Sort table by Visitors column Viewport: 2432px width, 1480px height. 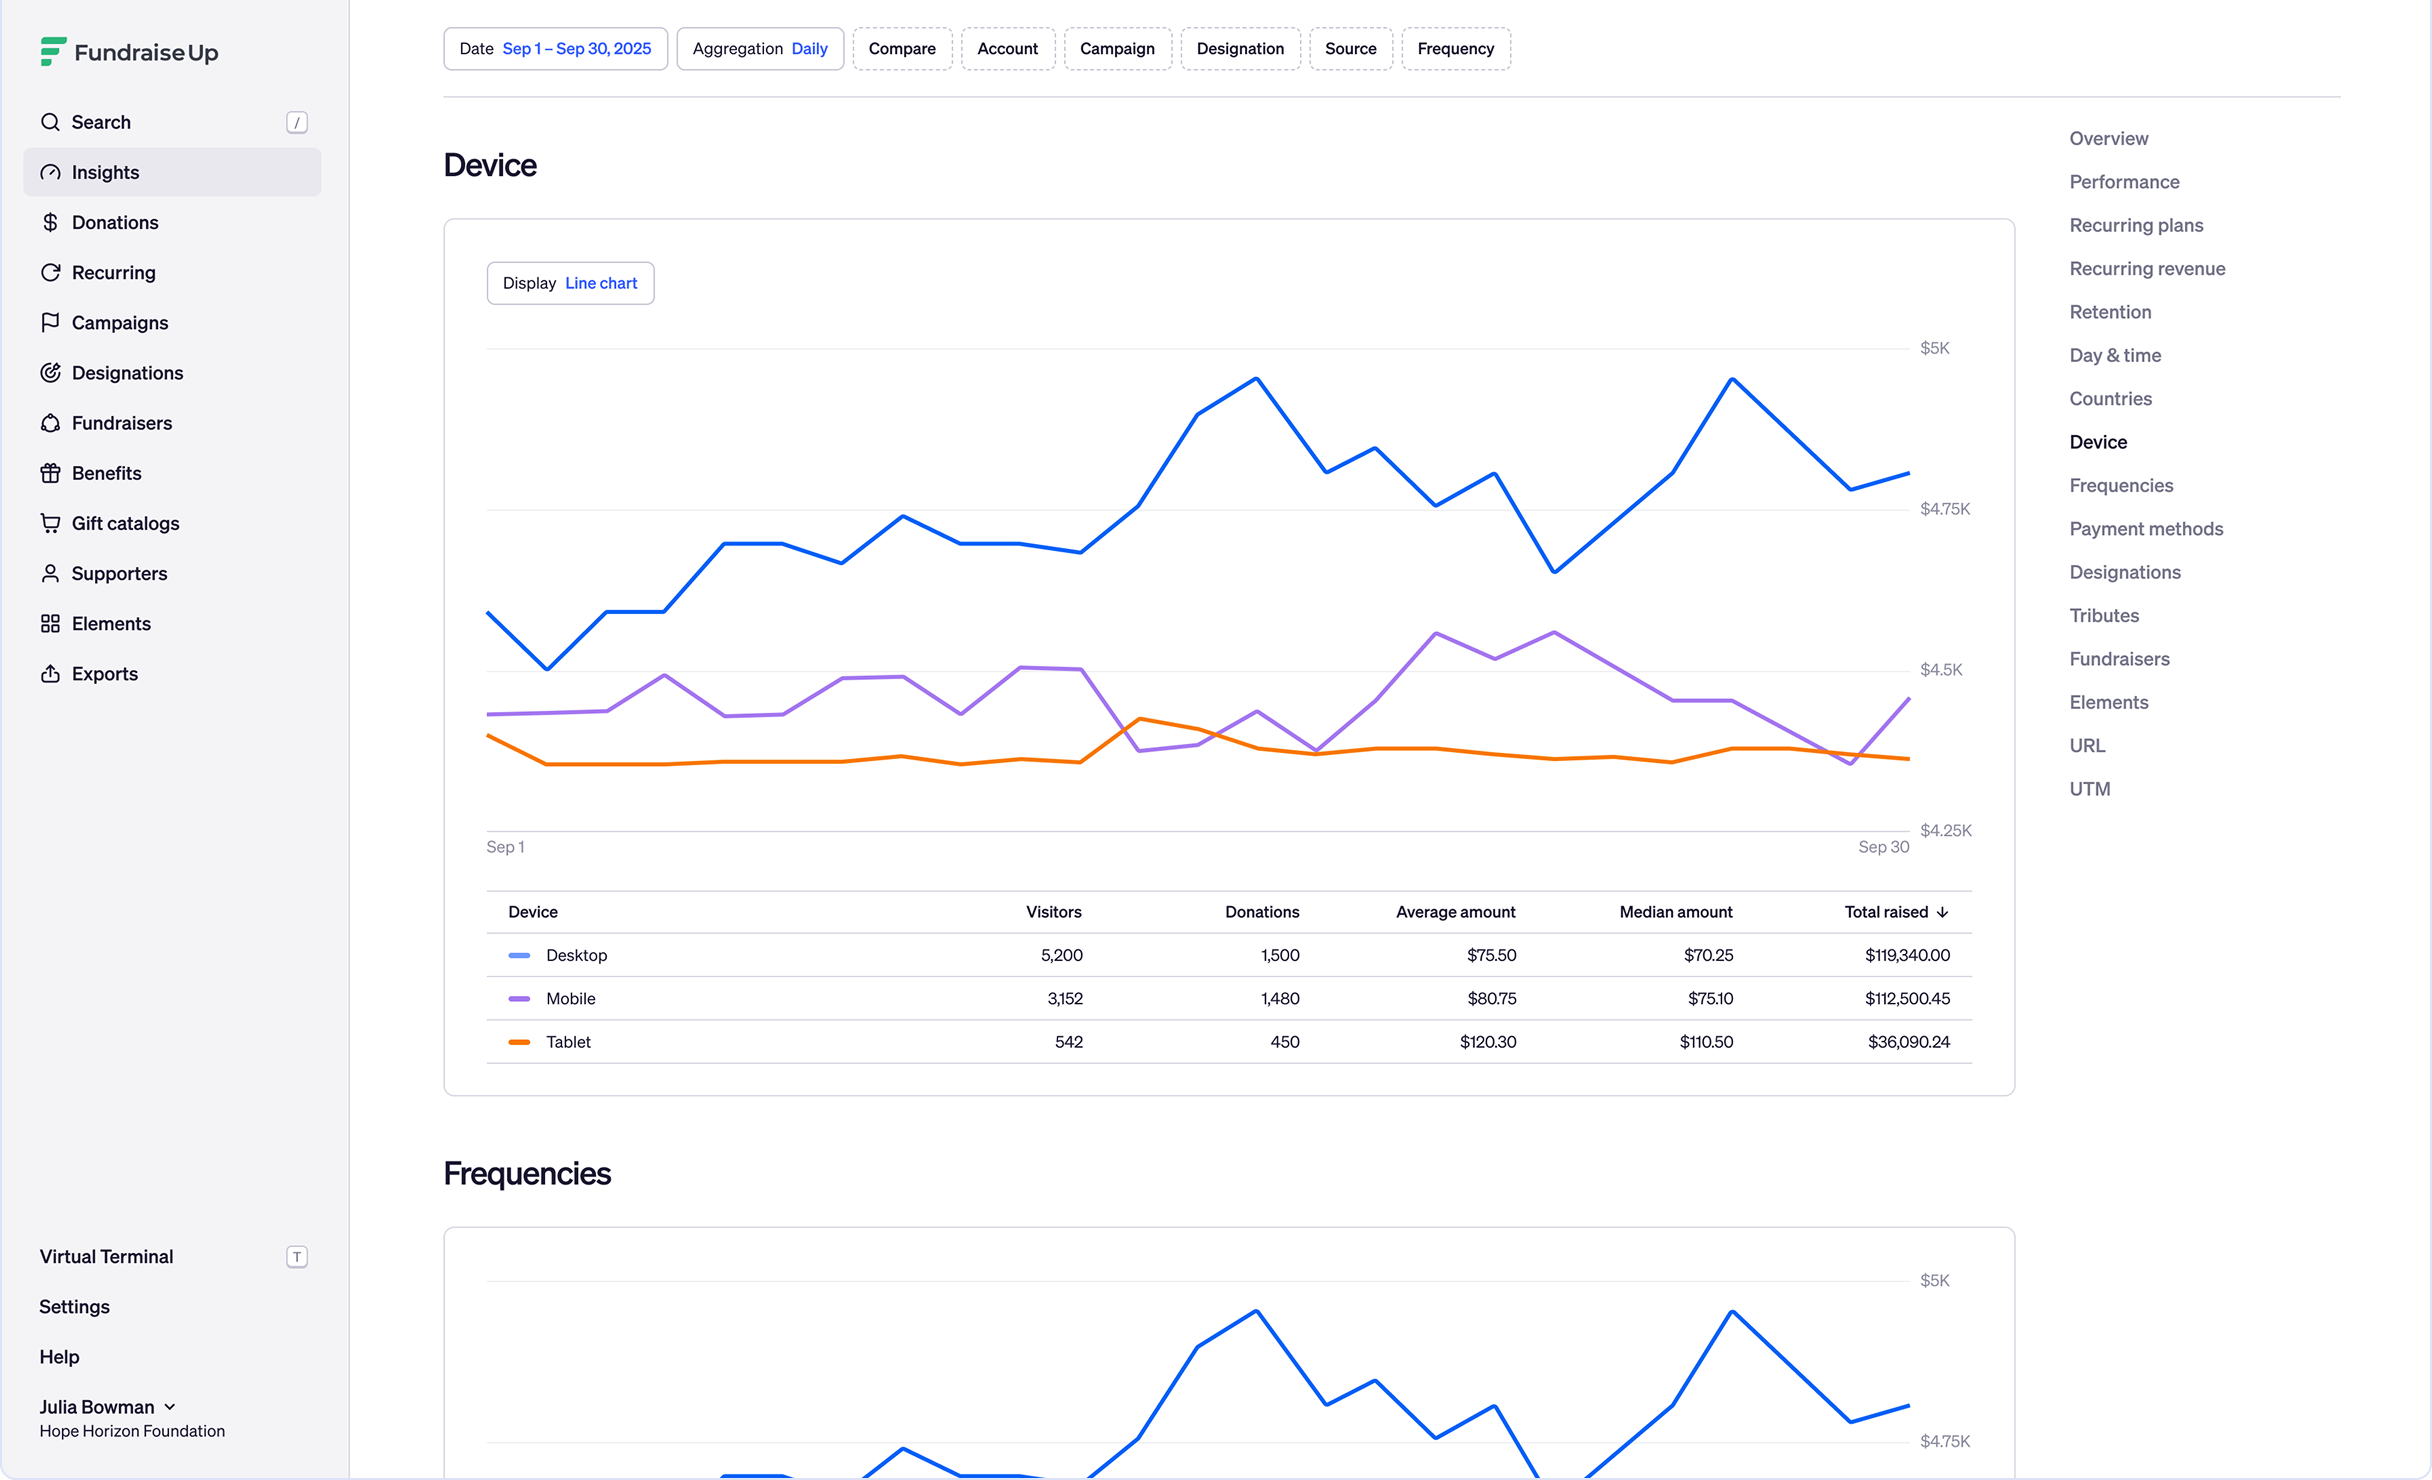(x=1054, y=912)
